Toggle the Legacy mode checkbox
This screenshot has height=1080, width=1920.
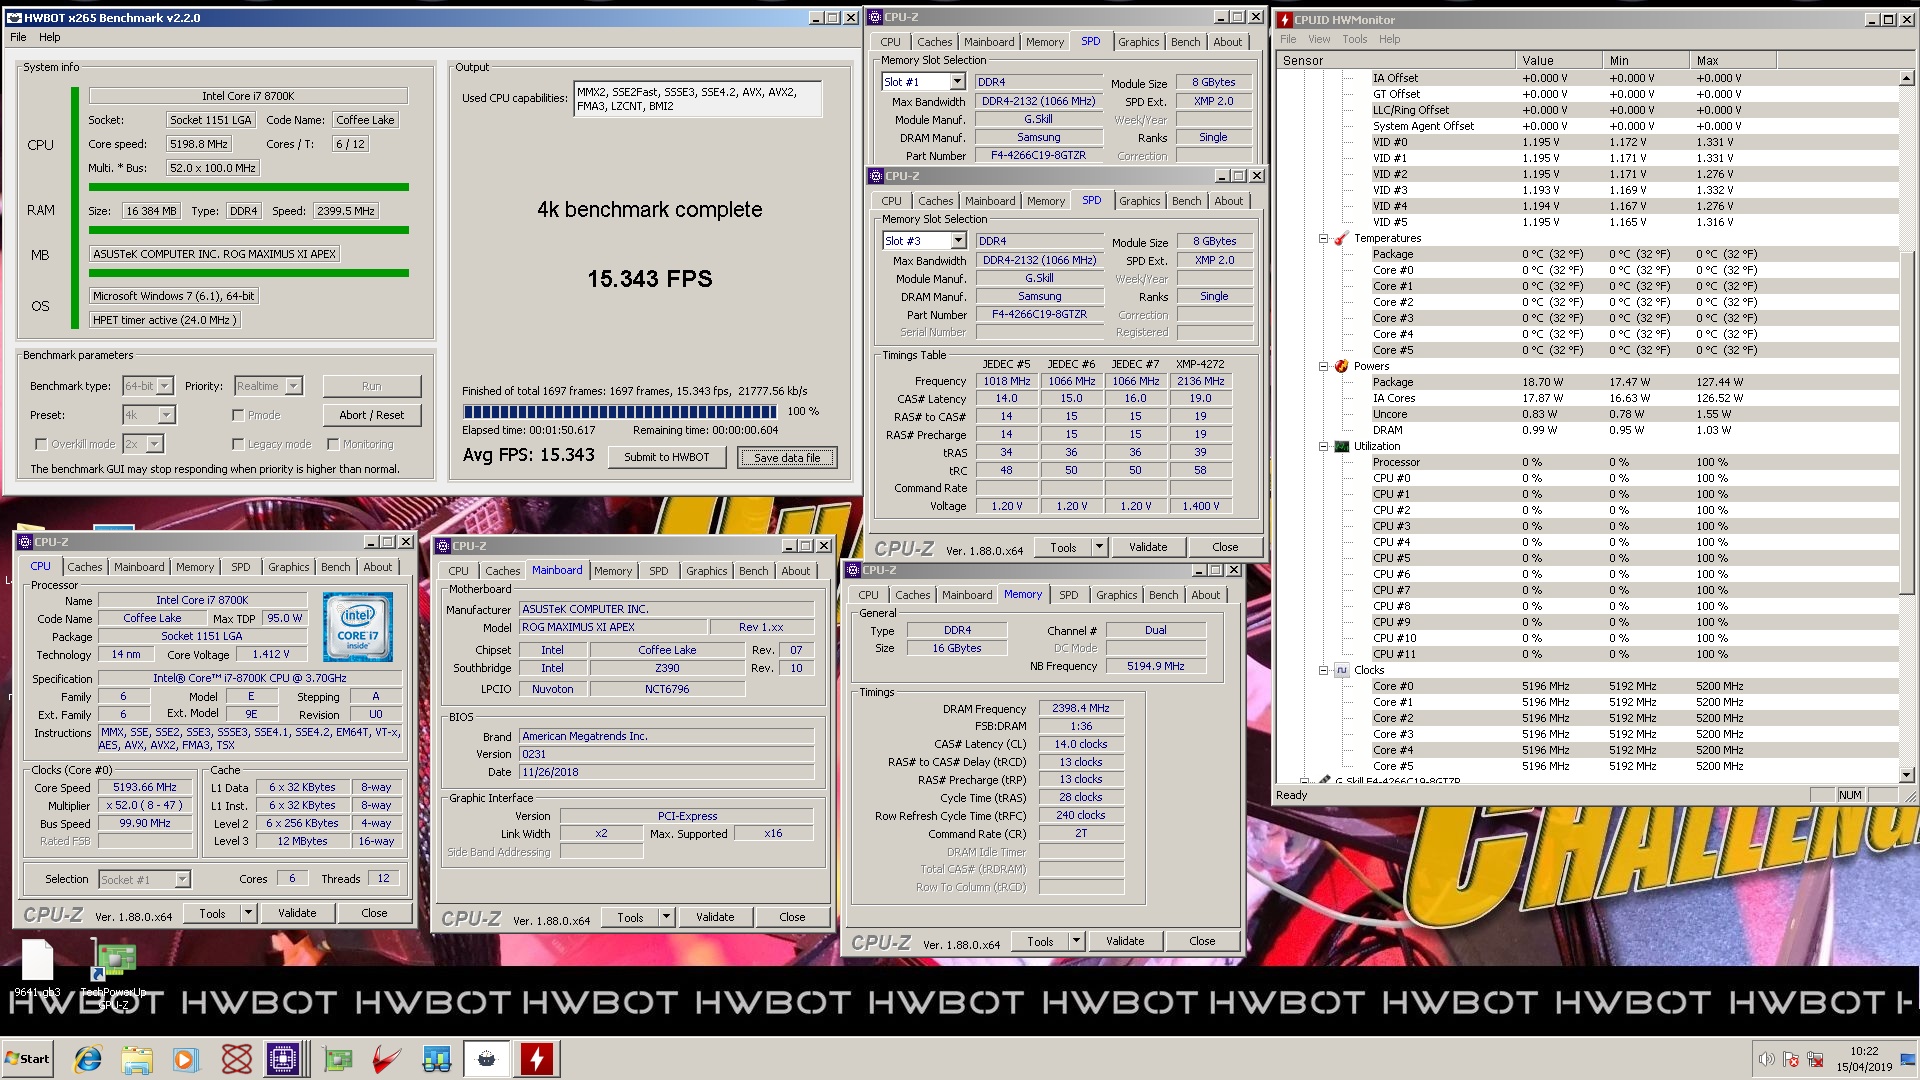pos(238,444)
